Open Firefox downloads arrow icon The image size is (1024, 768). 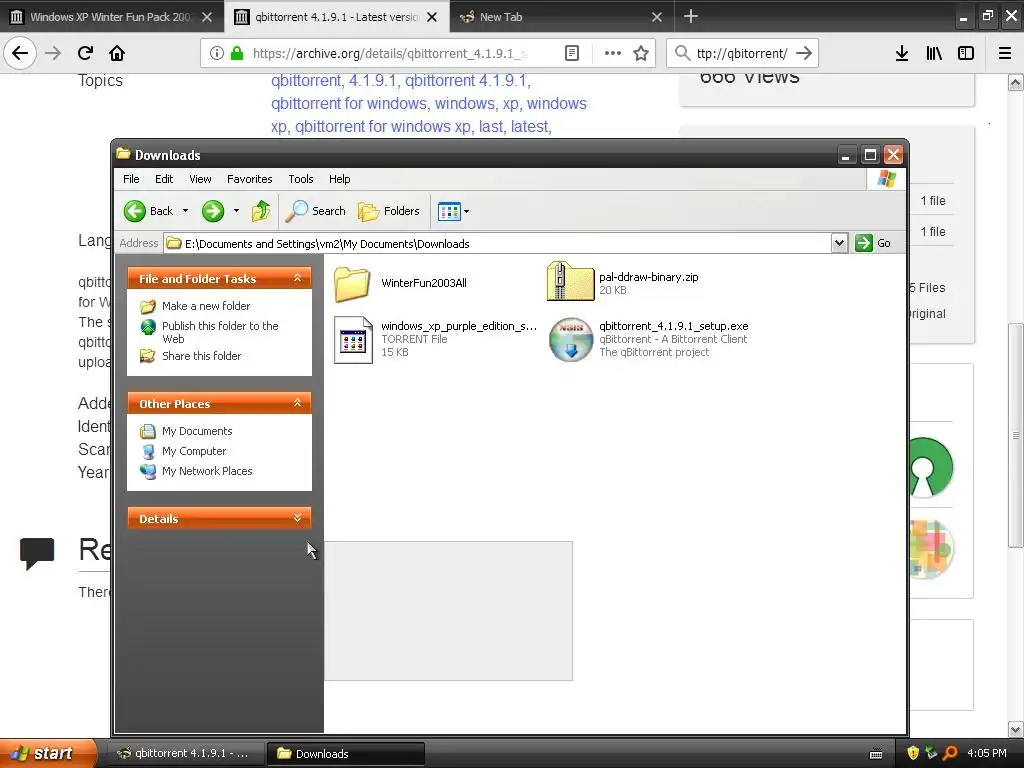[x=902, y=53]
